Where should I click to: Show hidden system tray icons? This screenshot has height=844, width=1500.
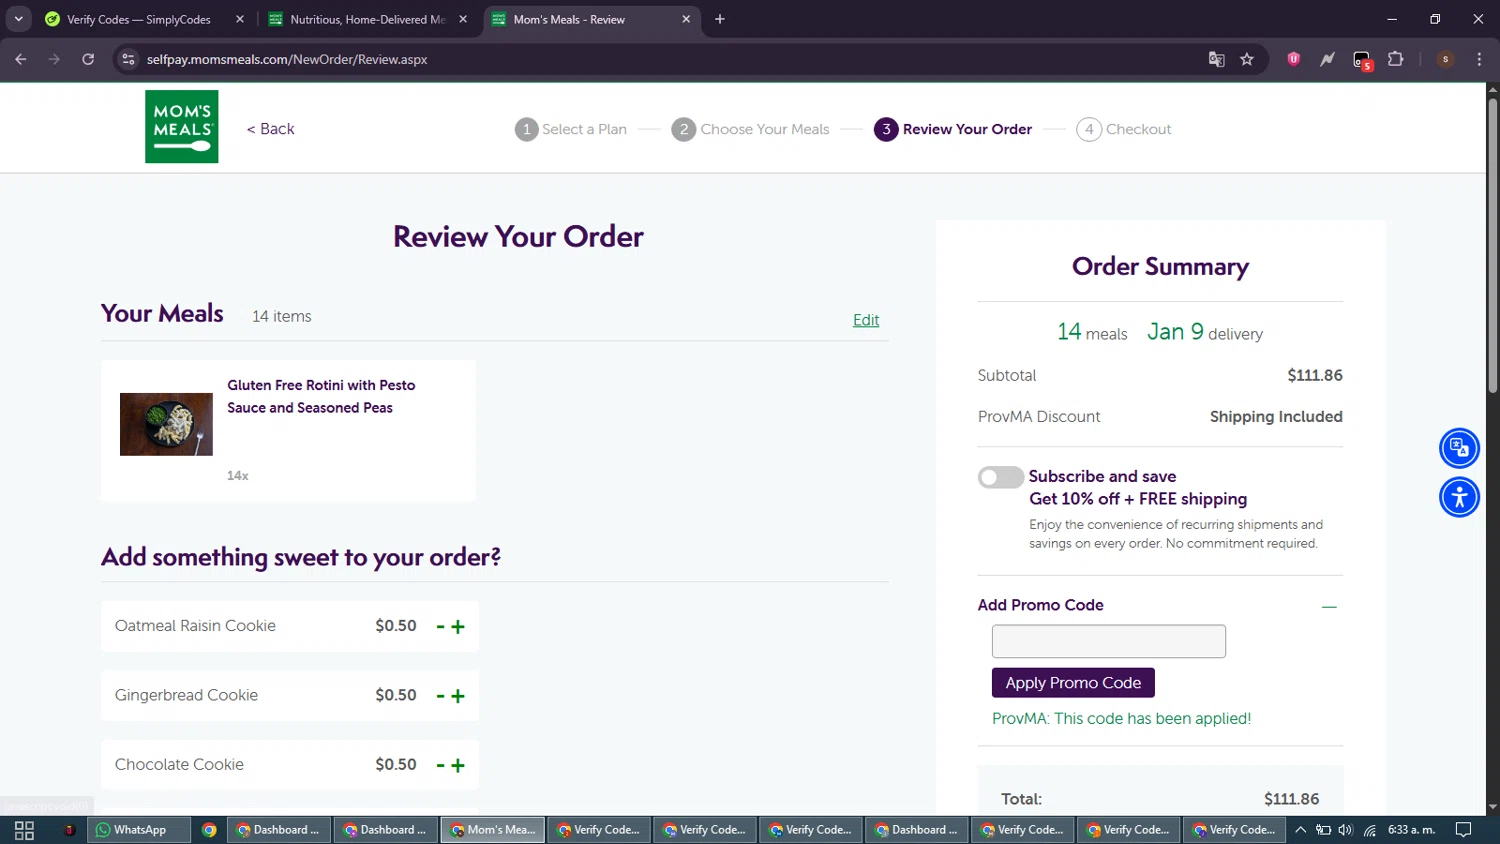1300,830
